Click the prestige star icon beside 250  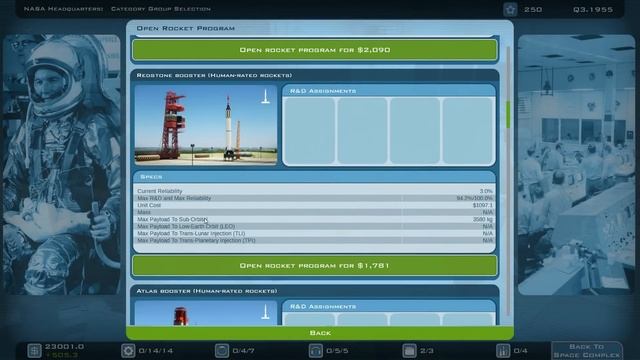click(510, 9)
